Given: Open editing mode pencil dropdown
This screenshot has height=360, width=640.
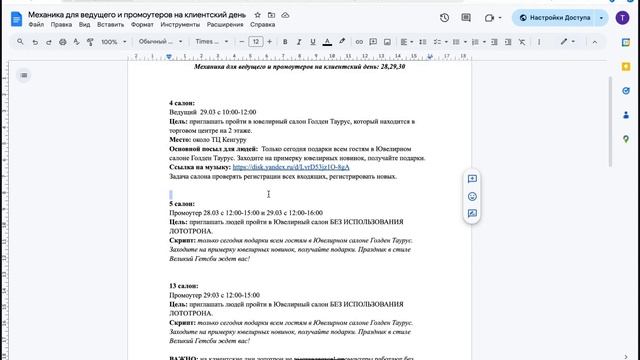Looking at the screenshot, I should 568,42.
